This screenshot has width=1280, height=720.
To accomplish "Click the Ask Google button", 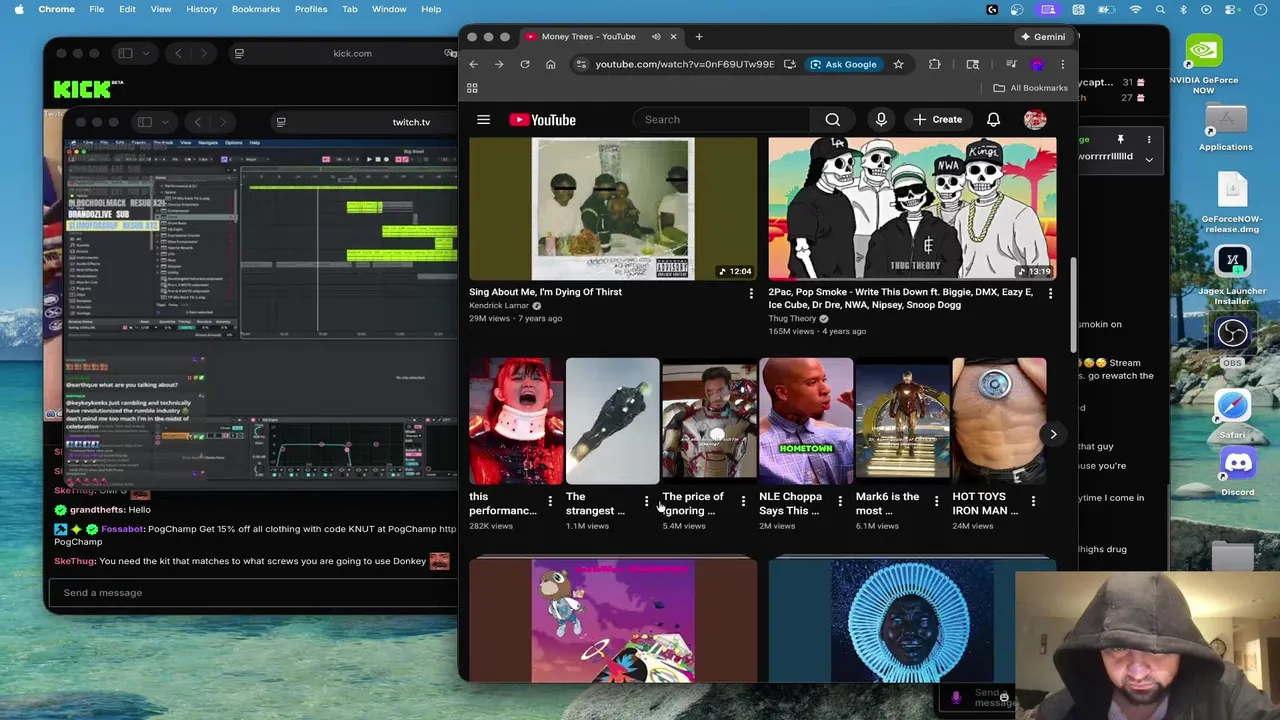I will [843, 64].
